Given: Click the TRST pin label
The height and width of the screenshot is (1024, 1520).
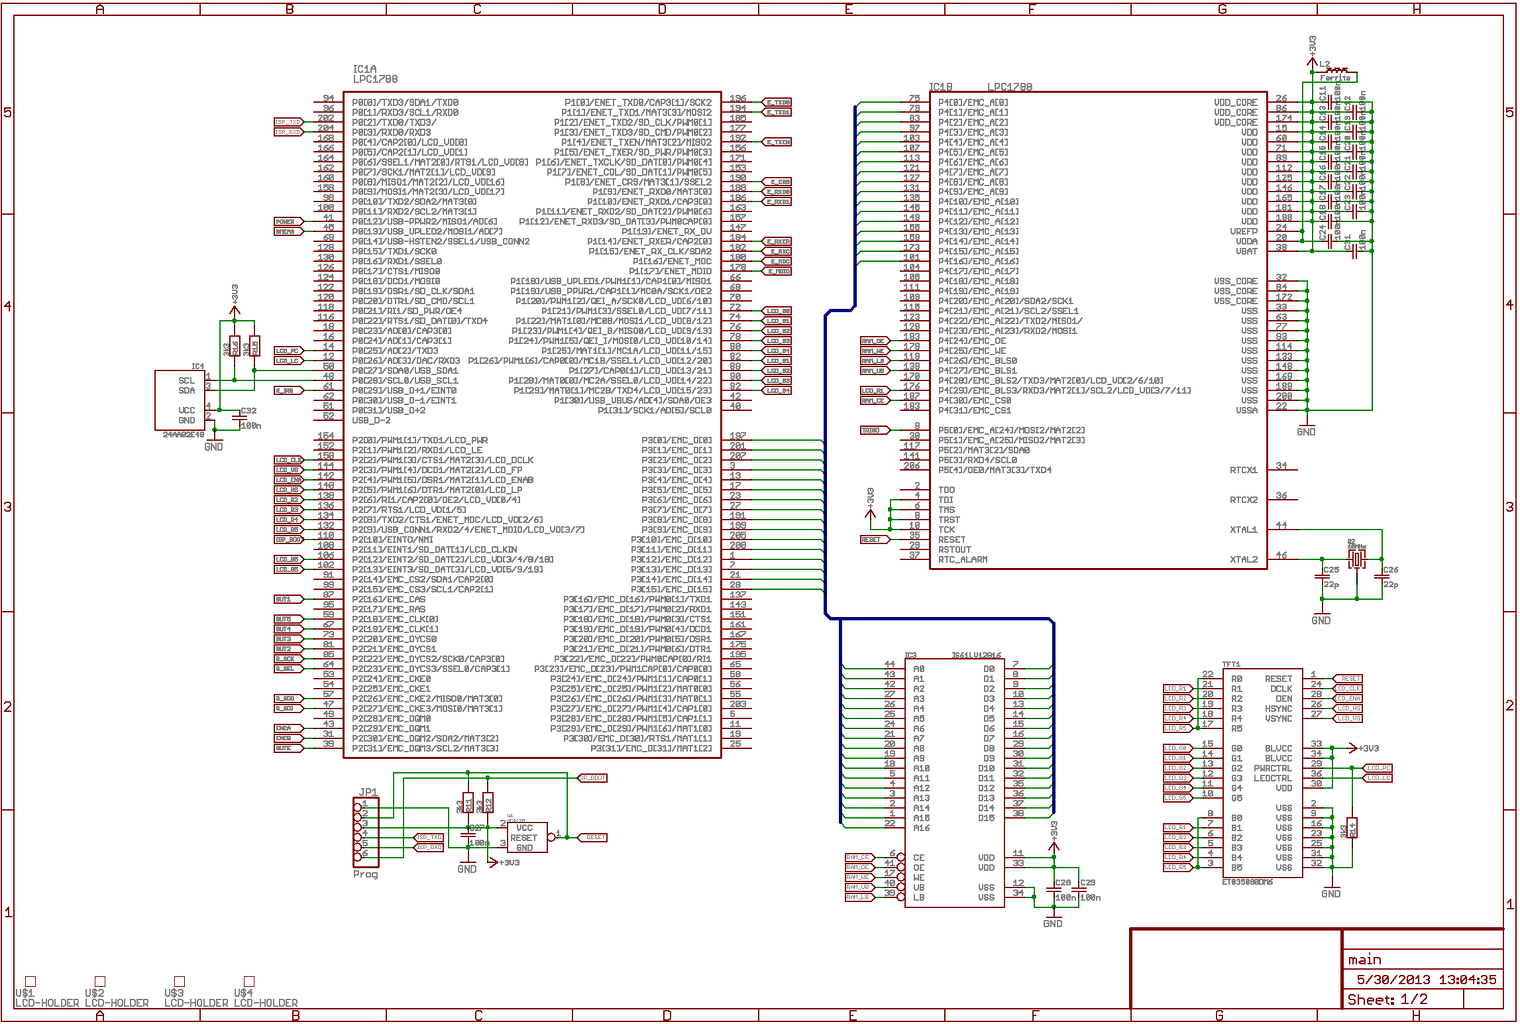Looking at the screenshot, I should coord(949,520).
